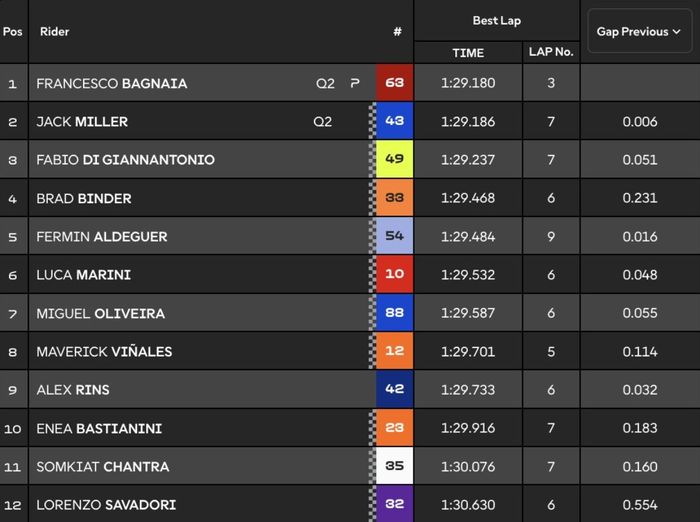Open rider Francesco Bagnaia's name

pyautogui.click(x=111, y=84)
